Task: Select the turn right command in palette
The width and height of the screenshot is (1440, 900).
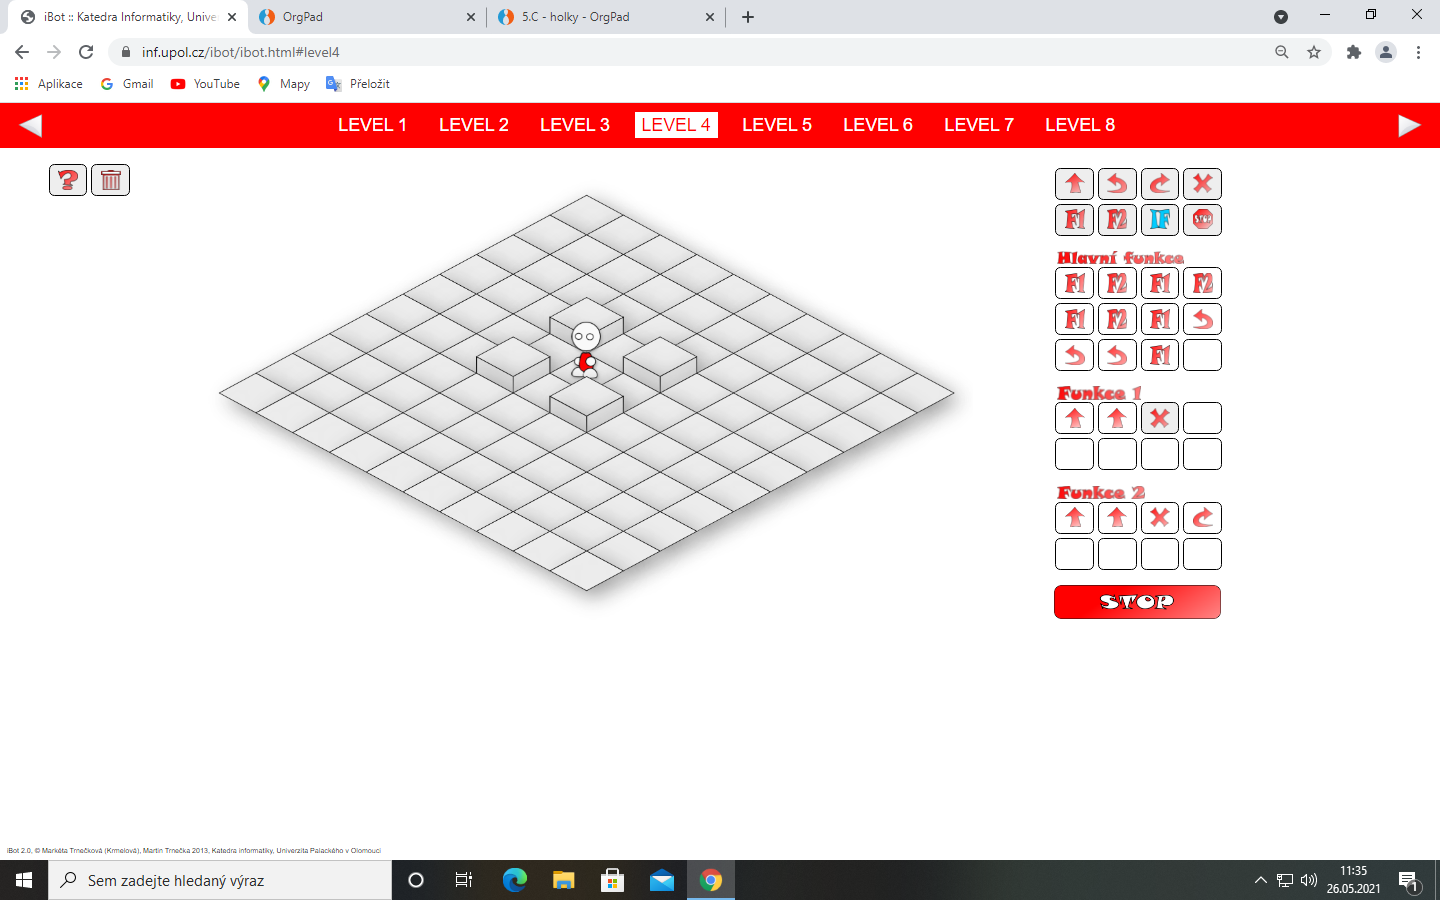Action: 1160,184
